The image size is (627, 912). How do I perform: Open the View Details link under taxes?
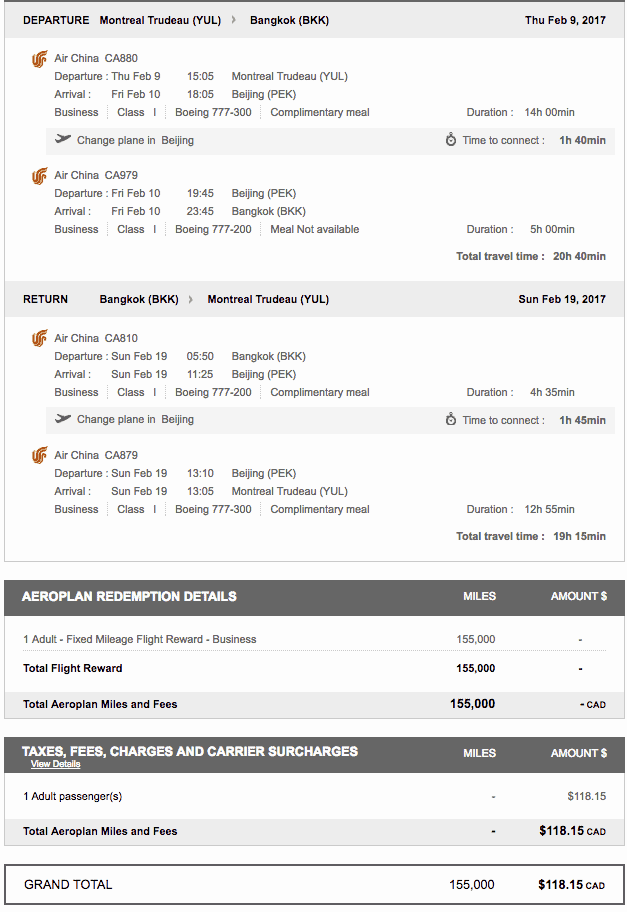tap(55, 764)
